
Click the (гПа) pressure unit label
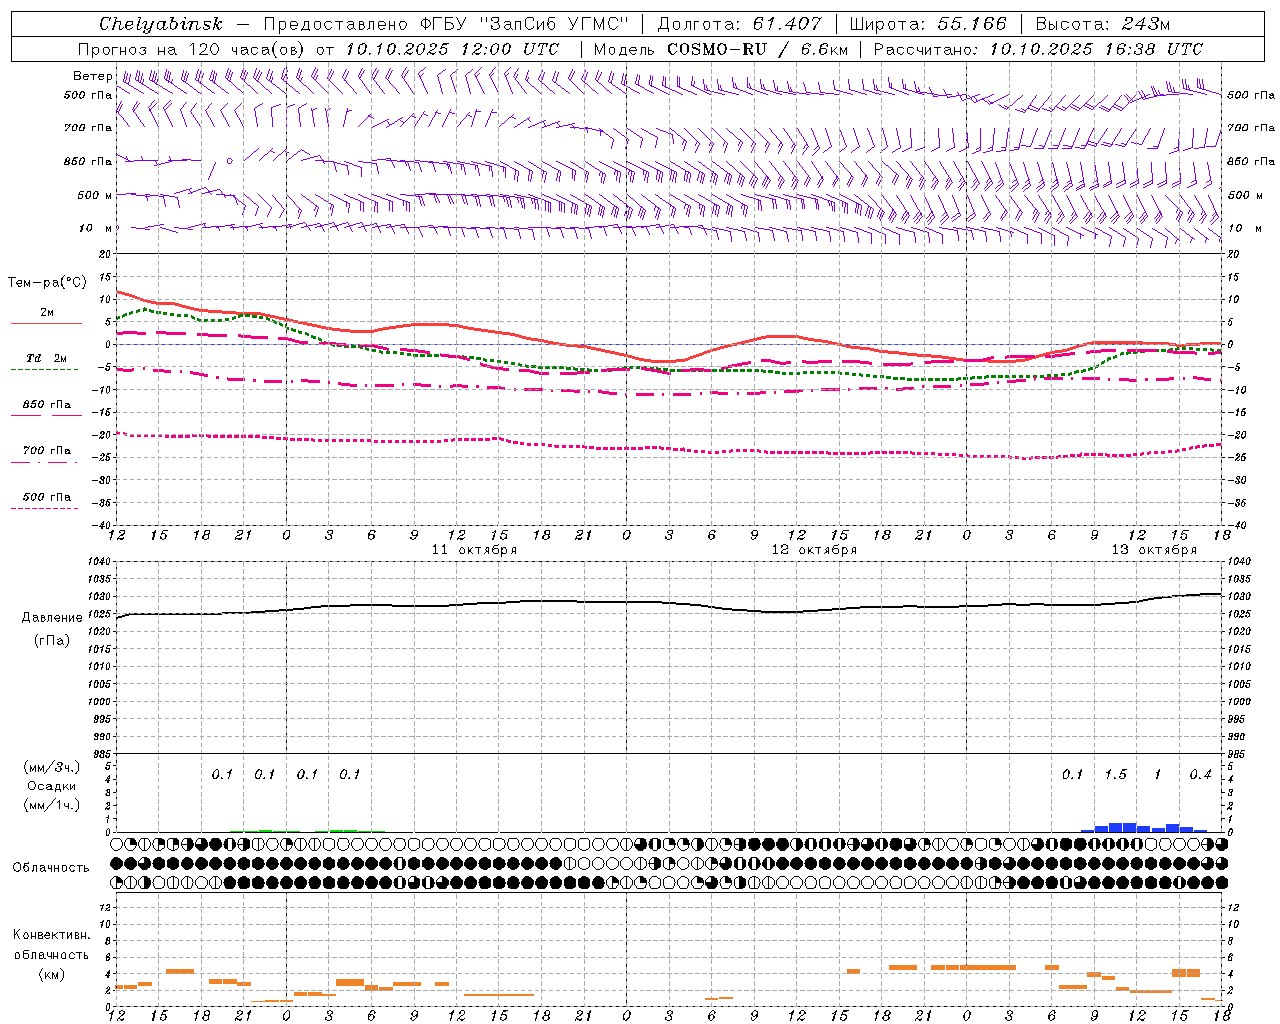[x=52, y=641]
